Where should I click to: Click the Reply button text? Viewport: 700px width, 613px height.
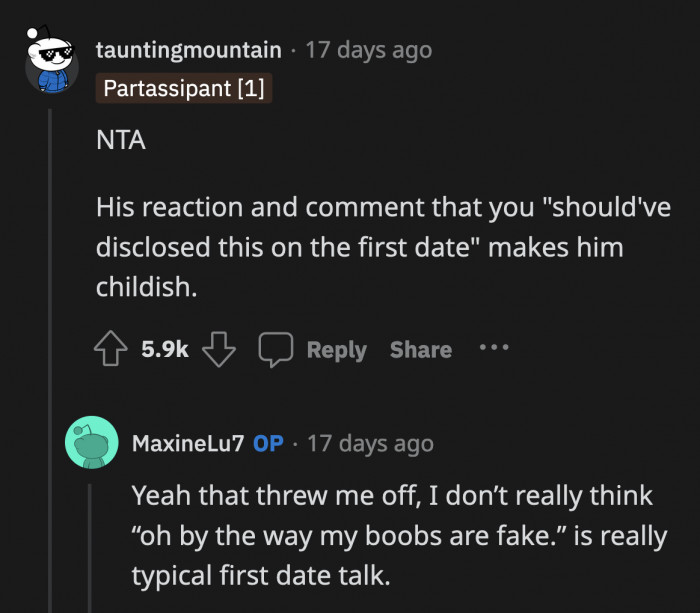(336, 350)
